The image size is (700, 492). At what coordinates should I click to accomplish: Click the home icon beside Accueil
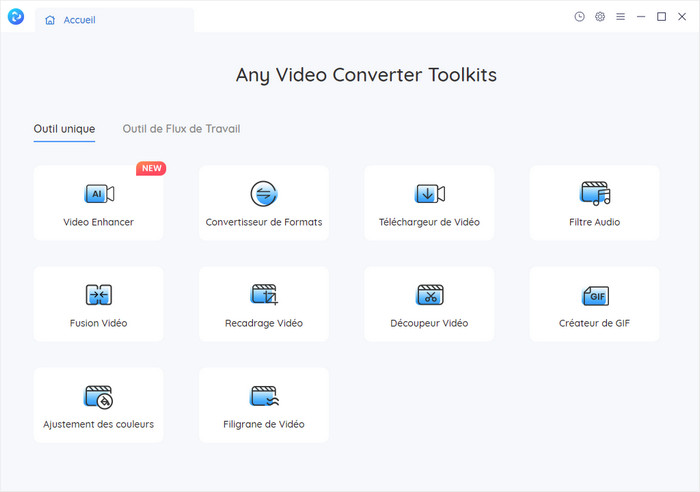pos(50,20)
